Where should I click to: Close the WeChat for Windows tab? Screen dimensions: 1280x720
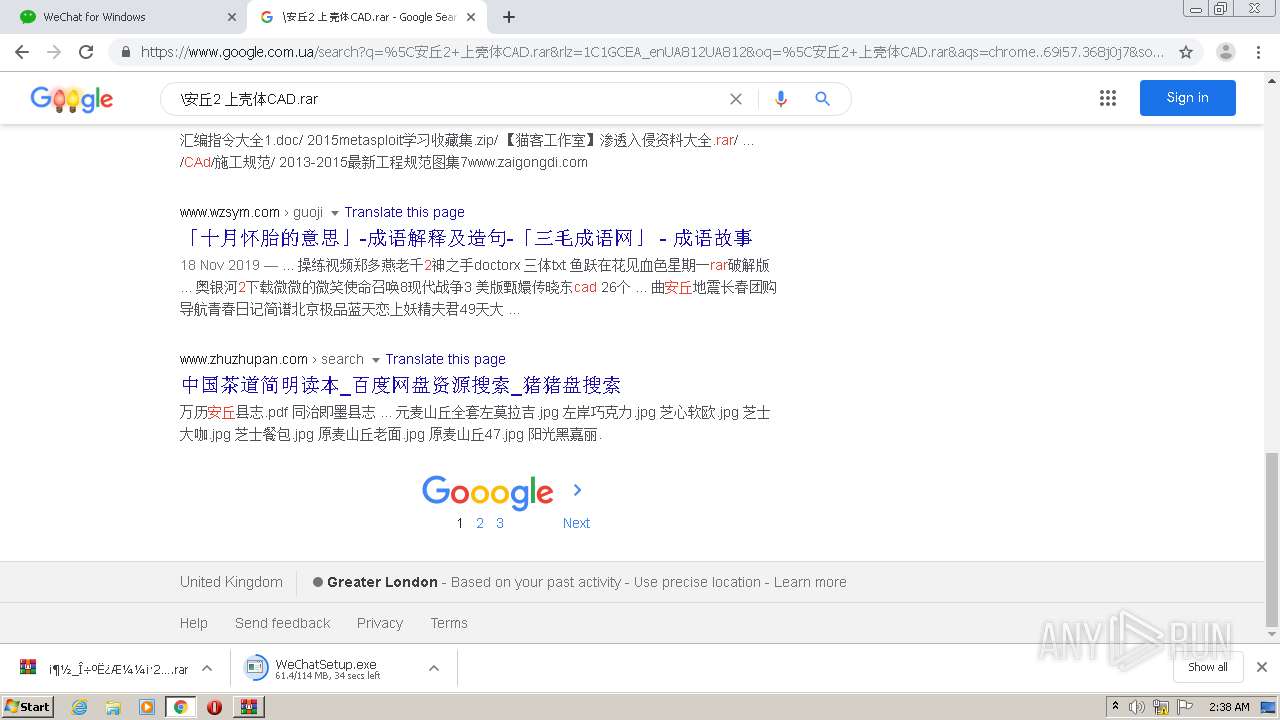[x=232, y=17]
